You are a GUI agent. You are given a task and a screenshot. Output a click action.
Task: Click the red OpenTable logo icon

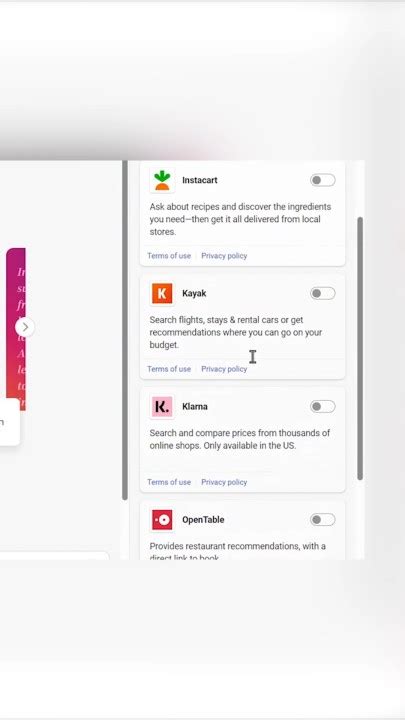[x=162, y=520]
